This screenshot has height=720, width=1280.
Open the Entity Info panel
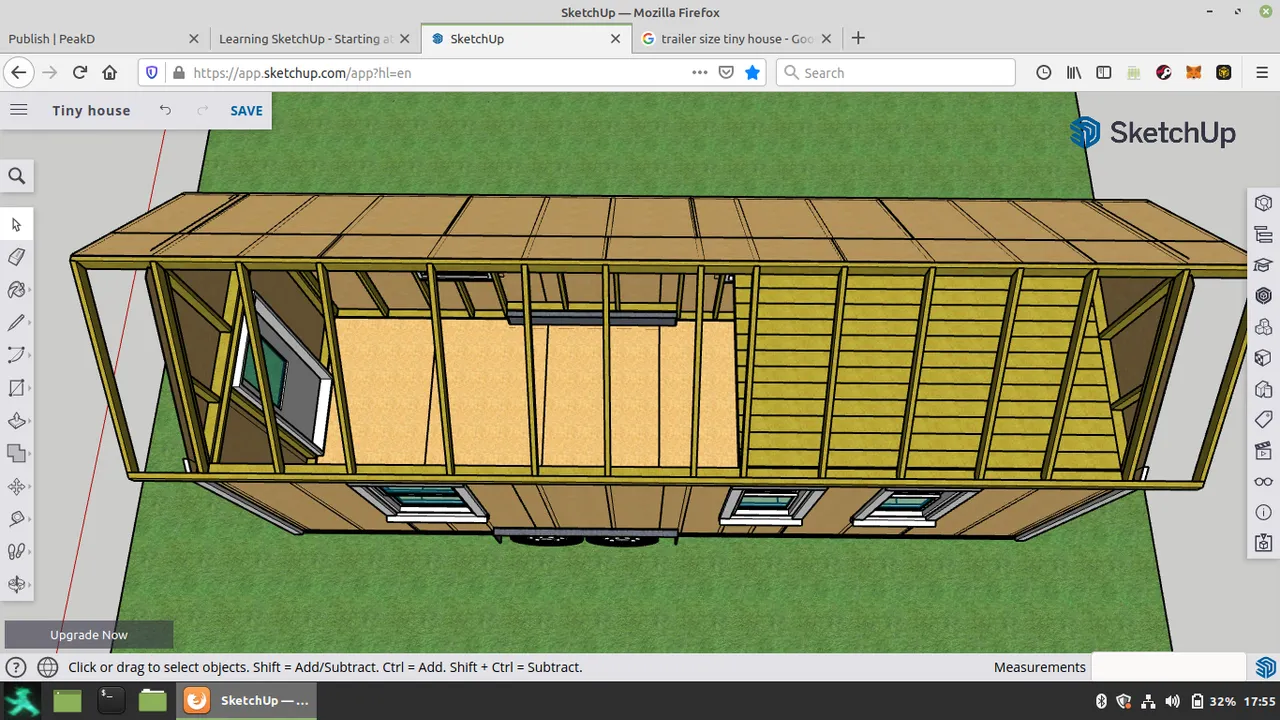point(1263,203)
